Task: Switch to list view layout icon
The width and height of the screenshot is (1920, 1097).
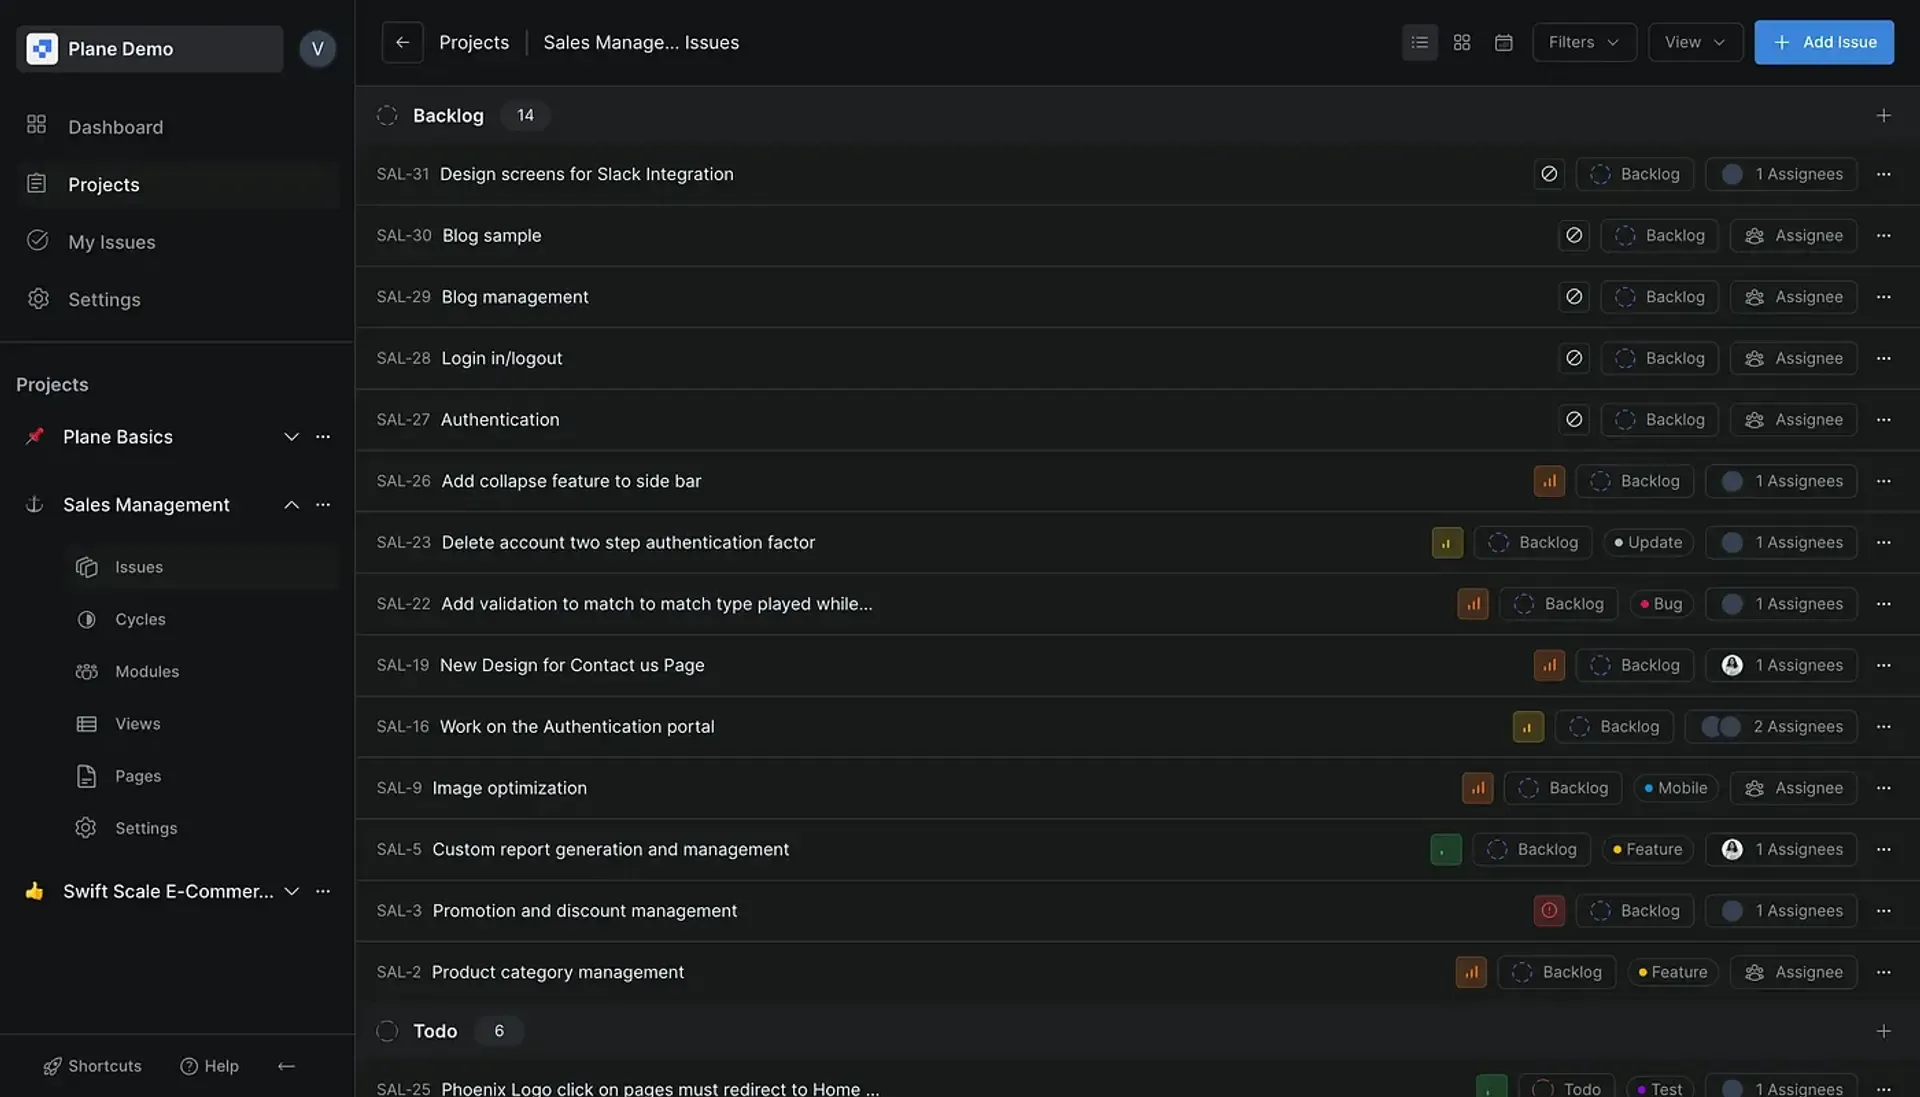Action: [x=1419, y=42]
